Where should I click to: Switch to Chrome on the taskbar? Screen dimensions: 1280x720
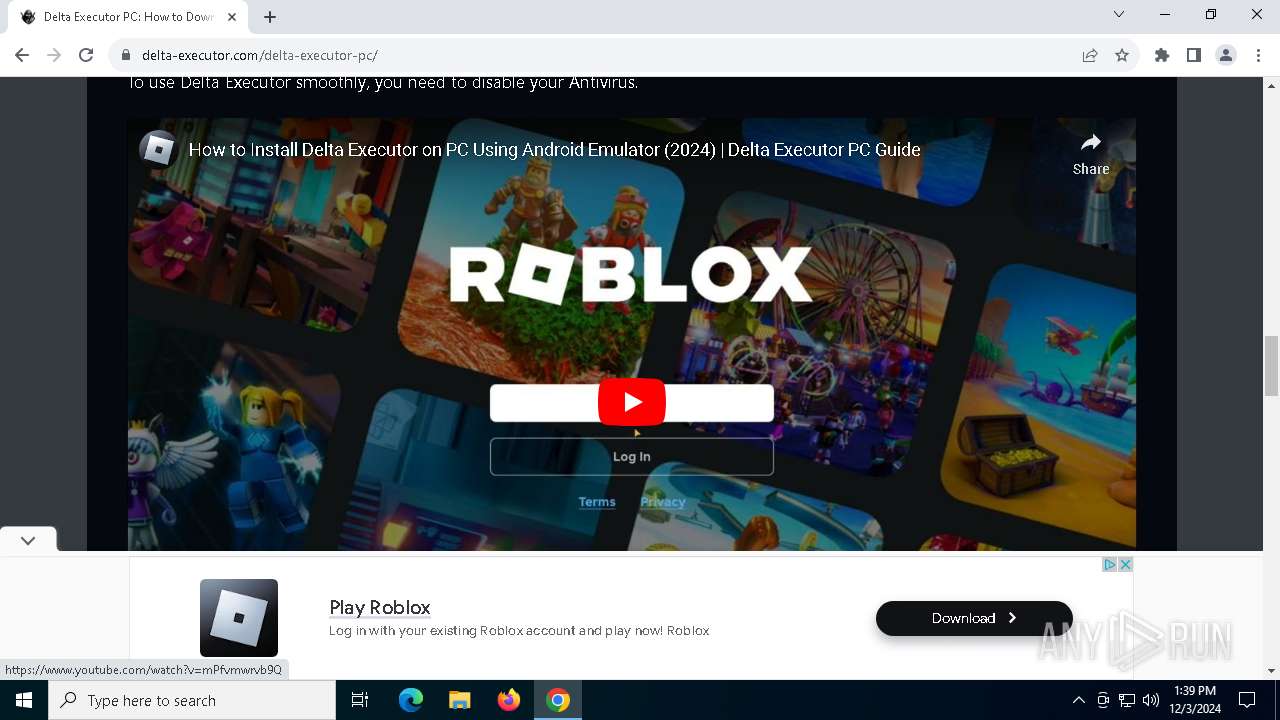click(558, 700)
